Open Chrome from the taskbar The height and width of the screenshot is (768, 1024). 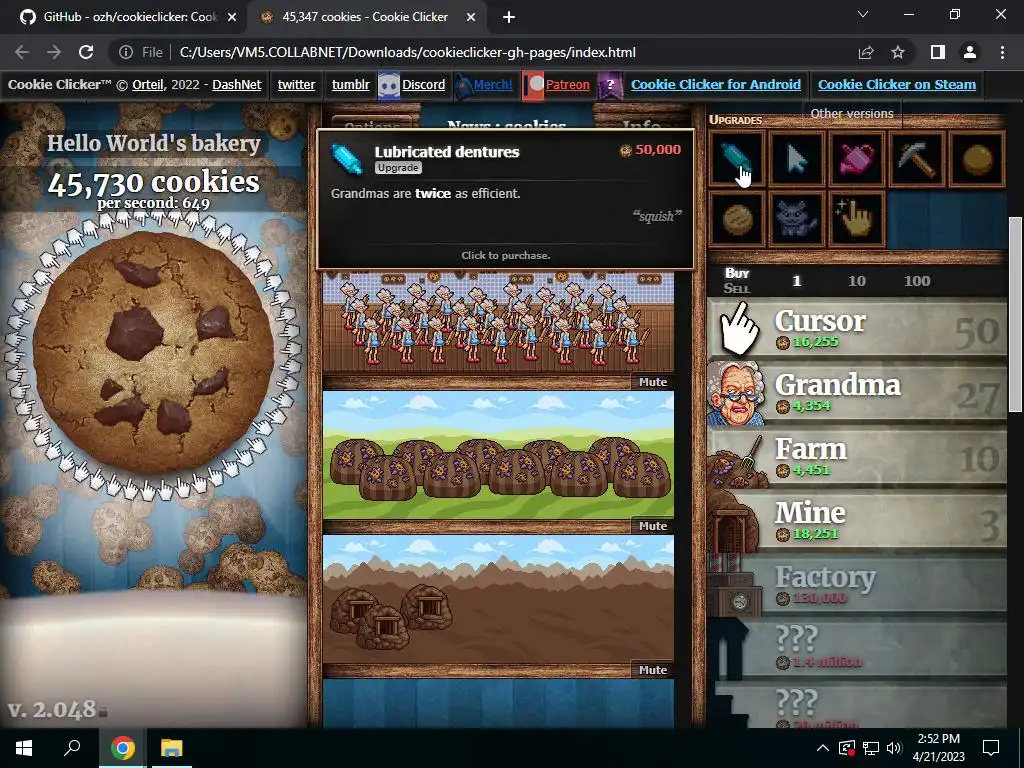click(x=122, y=748)
